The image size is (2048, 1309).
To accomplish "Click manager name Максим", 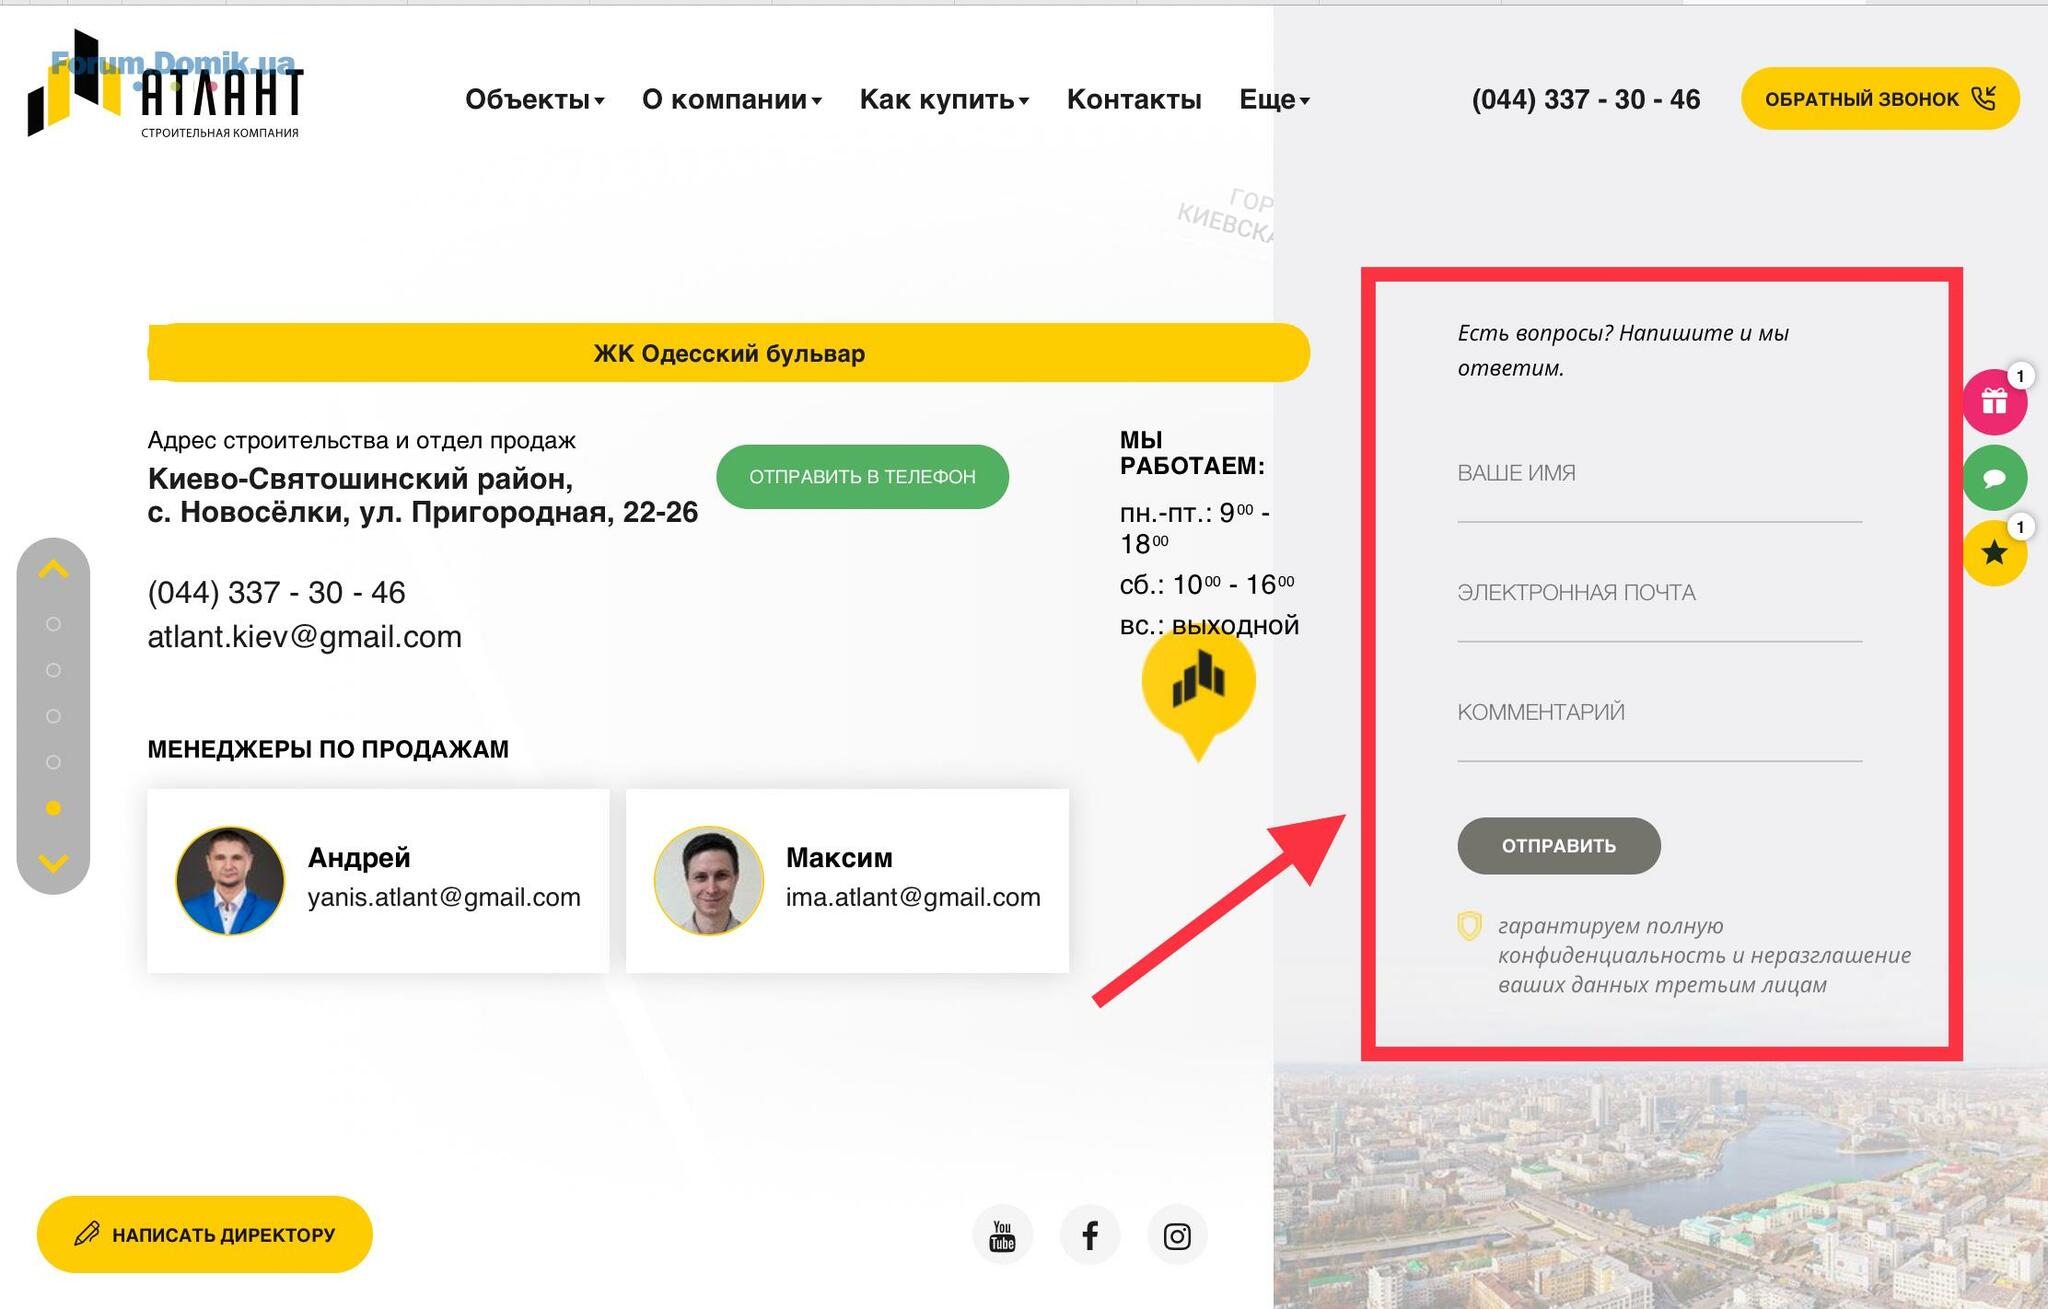I will pos(839,857).
